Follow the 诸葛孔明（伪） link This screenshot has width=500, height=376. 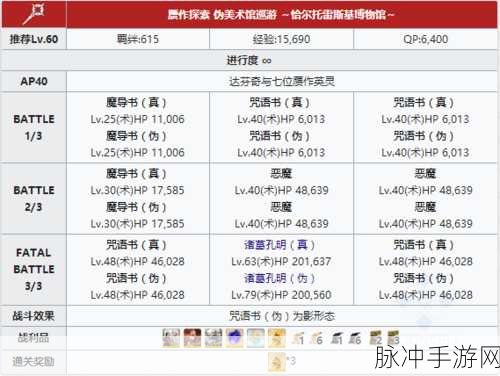coord(279,278)
